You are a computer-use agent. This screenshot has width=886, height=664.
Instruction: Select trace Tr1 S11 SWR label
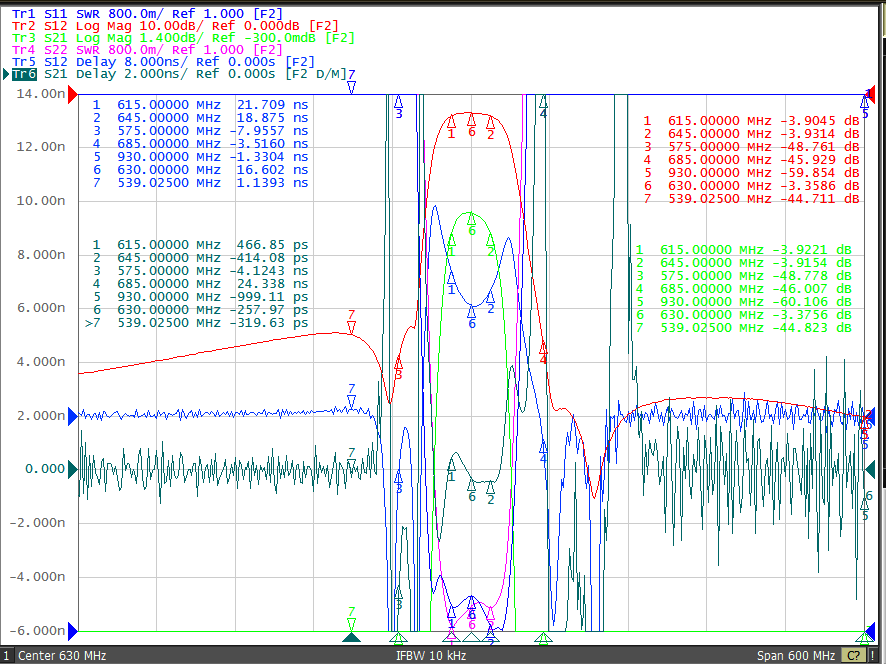tap(147, 14)
